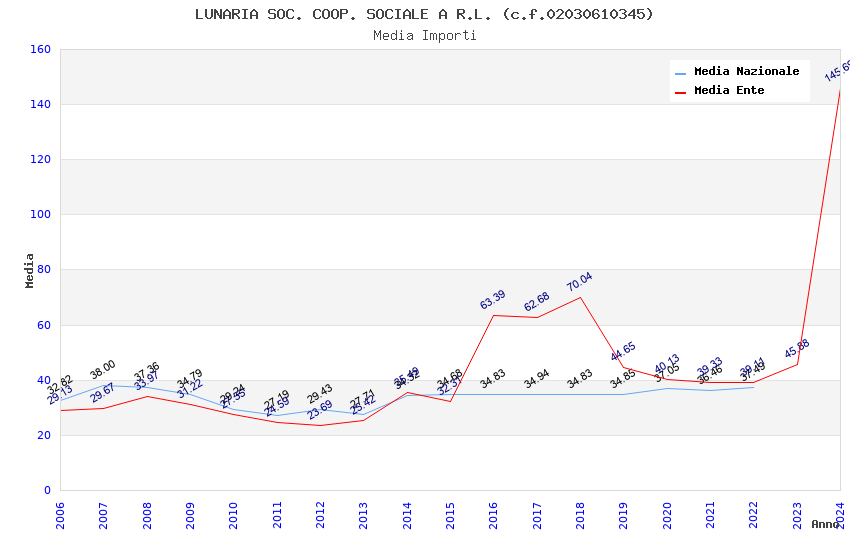Click the 2015 year label
The height and width of the screenshot is (550, 850).
pyautogui.click(x=450, y=515)
